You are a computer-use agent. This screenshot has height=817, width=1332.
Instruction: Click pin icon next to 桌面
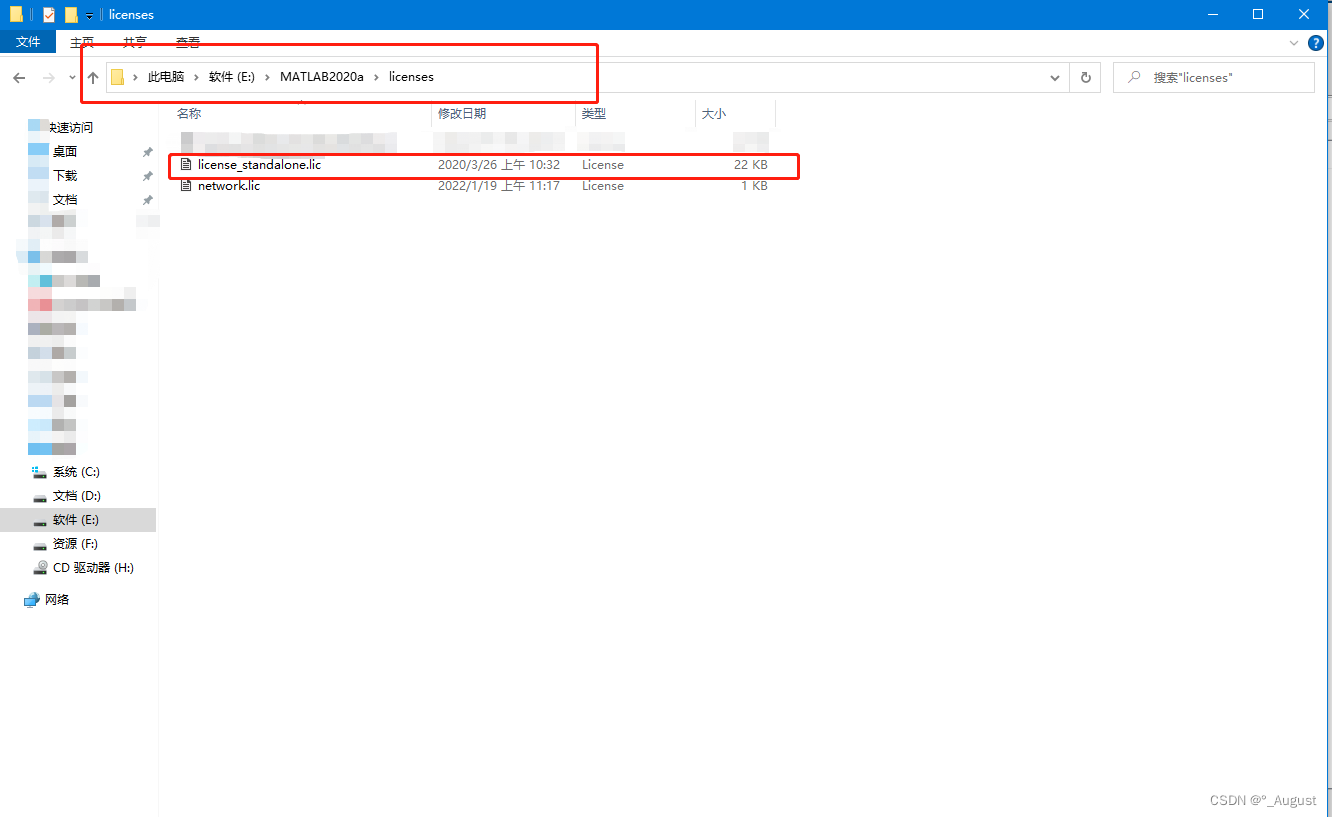click(147, 152)
